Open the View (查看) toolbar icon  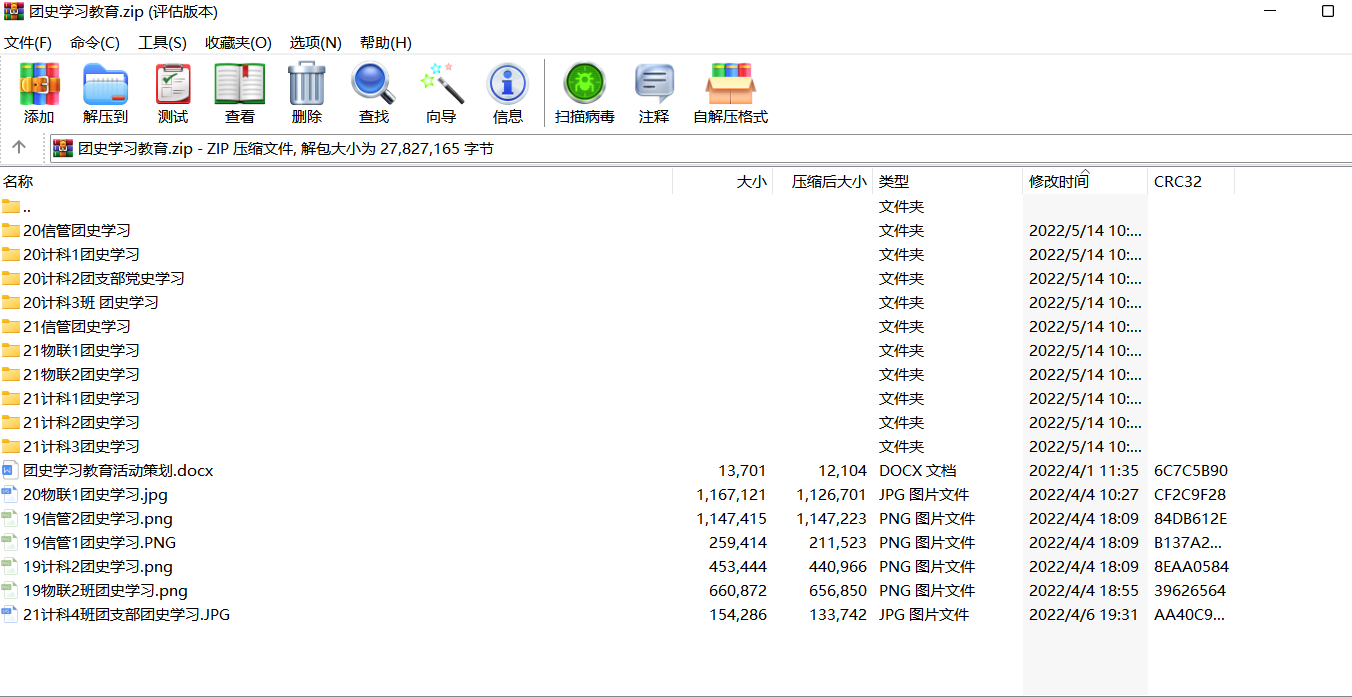click(x=239, y=93)
